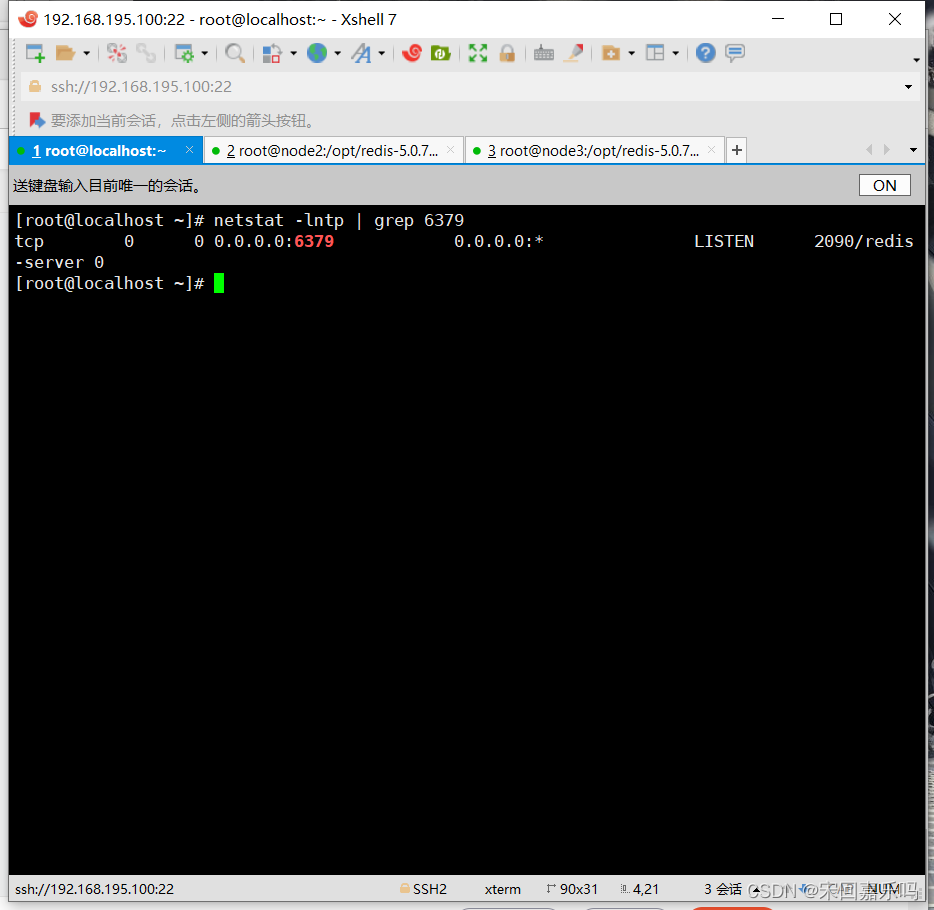This screenshot has width=934, height=910.
Task: Click the highlight marker icon
Action: 574,53
